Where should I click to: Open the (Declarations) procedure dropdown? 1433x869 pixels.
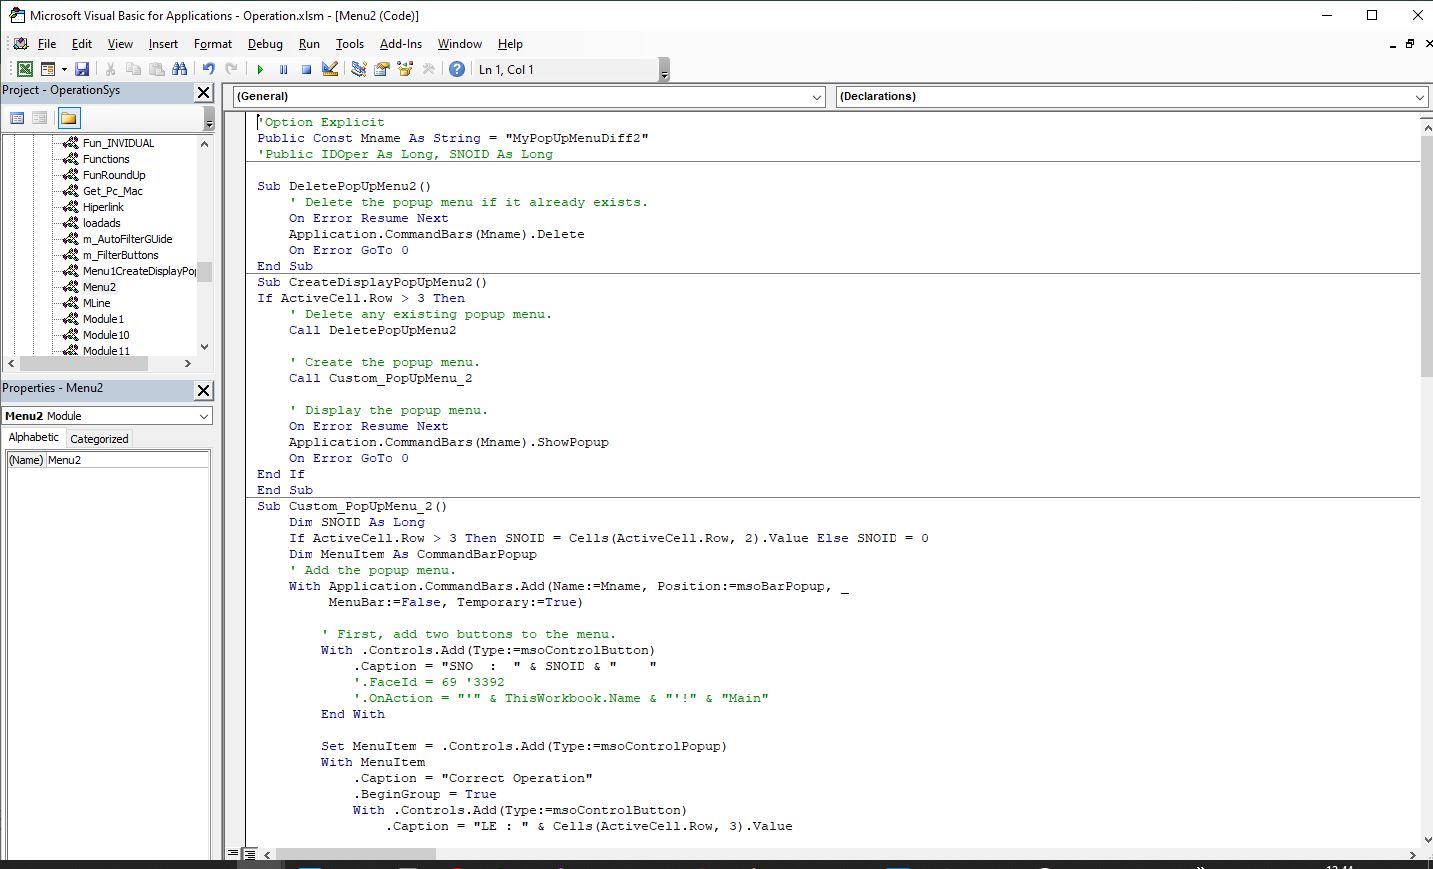(1419, 97)
